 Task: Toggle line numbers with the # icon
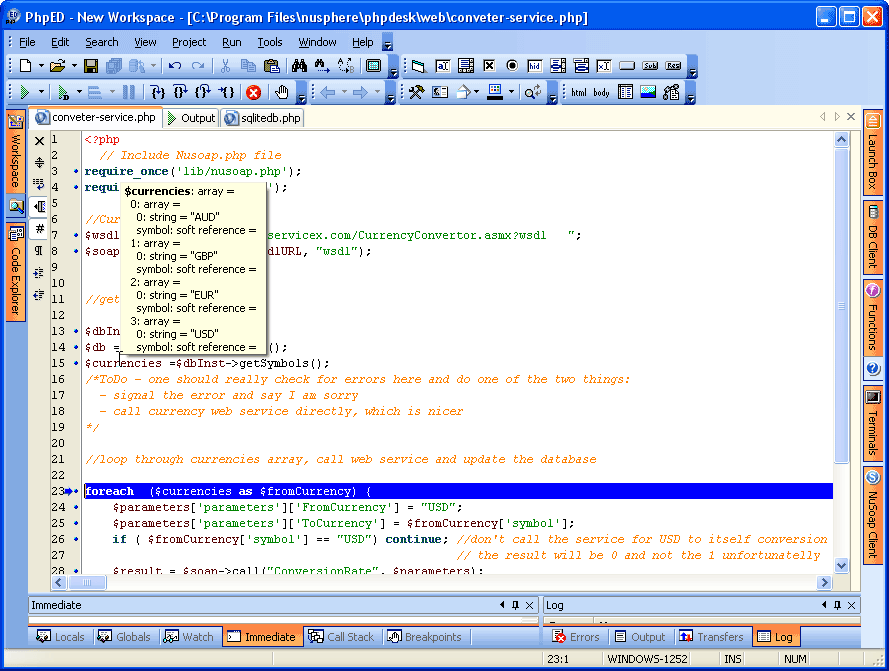40,229
